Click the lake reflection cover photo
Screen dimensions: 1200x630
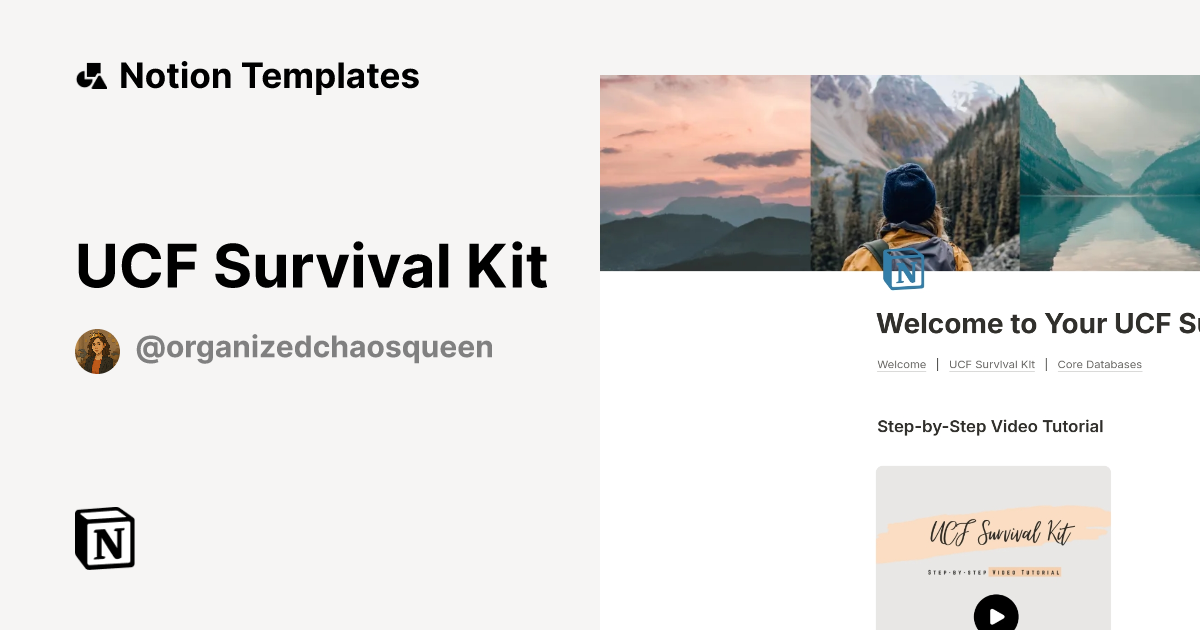tap(1110, 172)
